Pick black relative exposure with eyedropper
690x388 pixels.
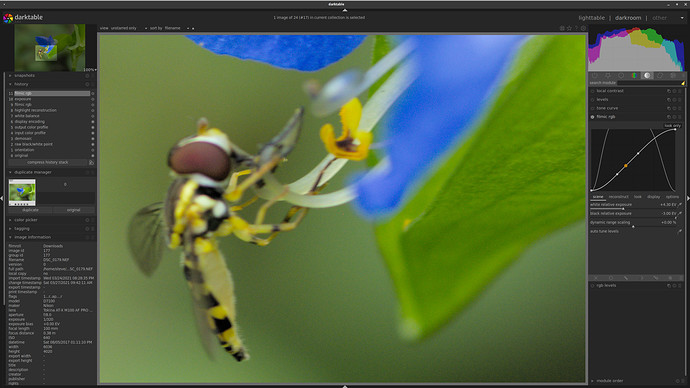coord(680,214)
